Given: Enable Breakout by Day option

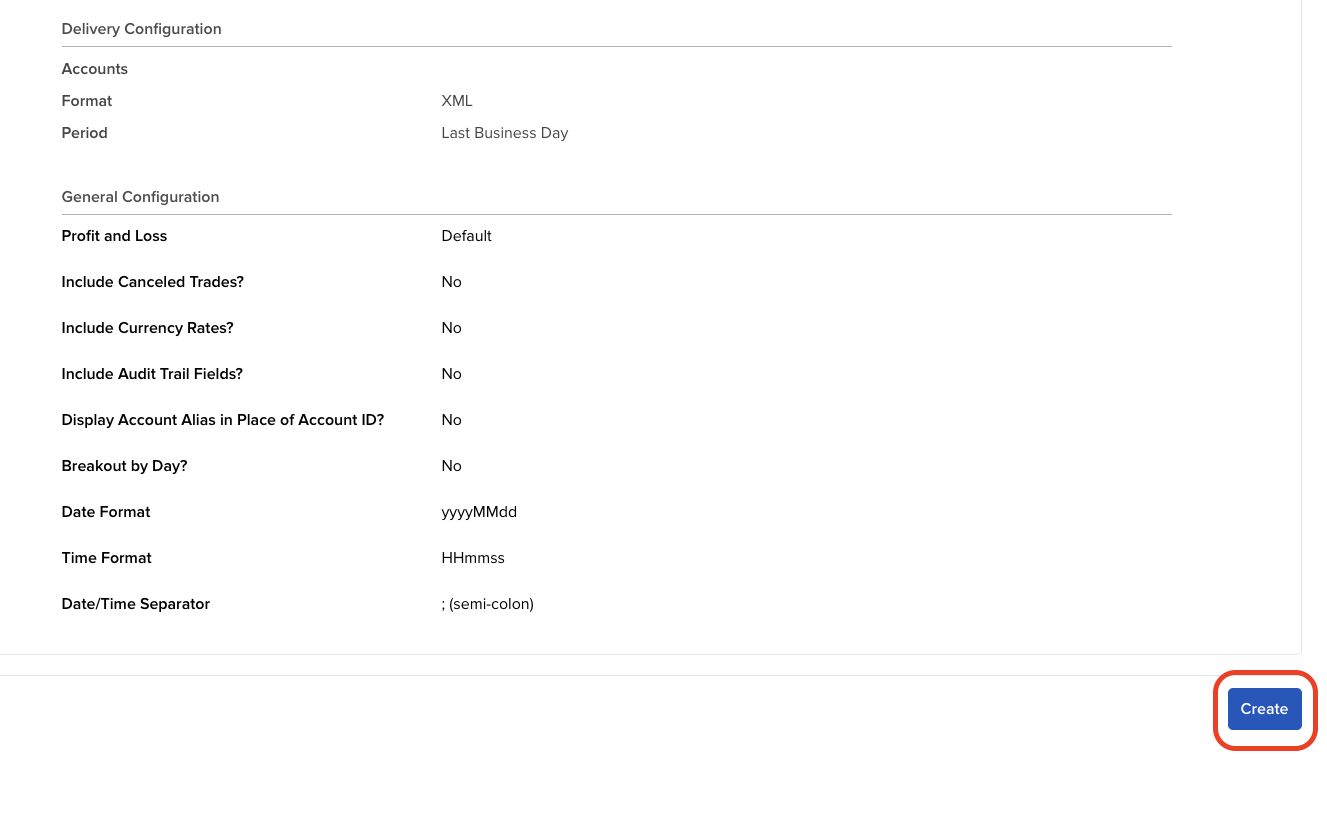Looking at the screenshot, I should [451, 466].
